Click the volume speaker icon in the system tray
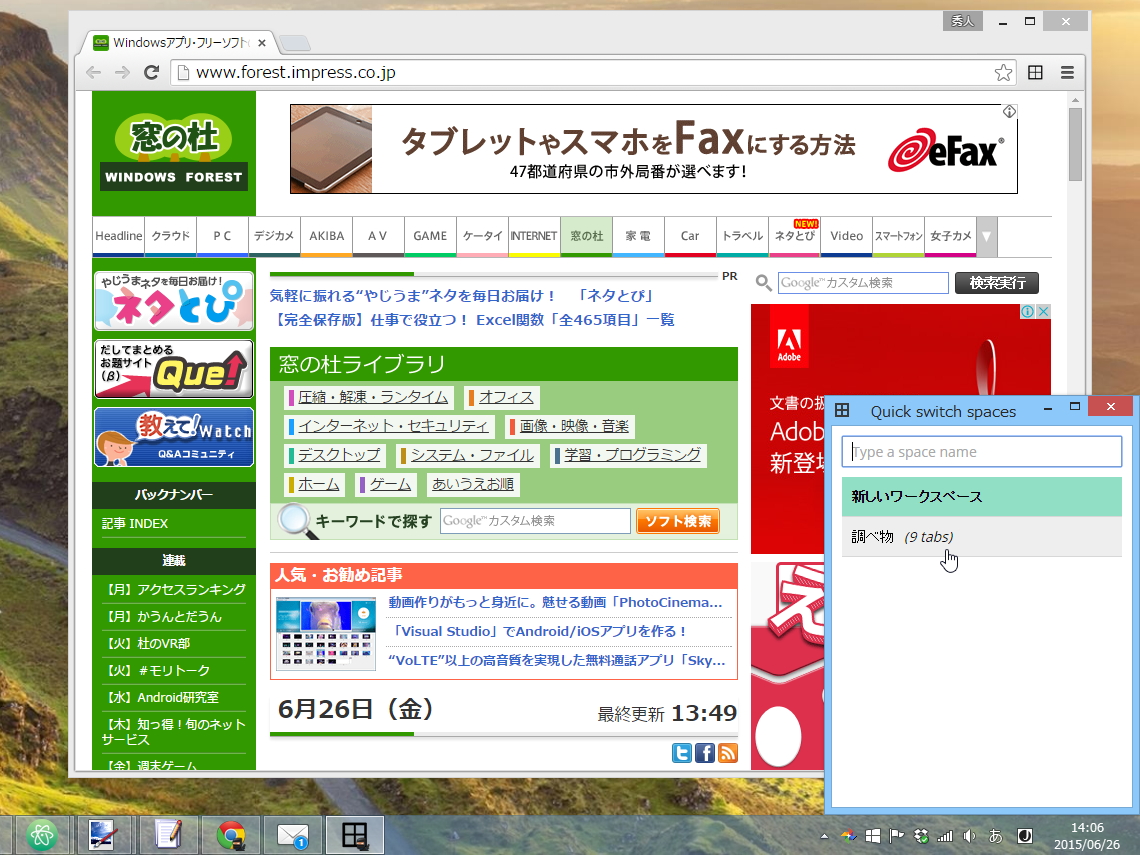Viewport: 1140px width, 855px height. [x=969, y=836]
